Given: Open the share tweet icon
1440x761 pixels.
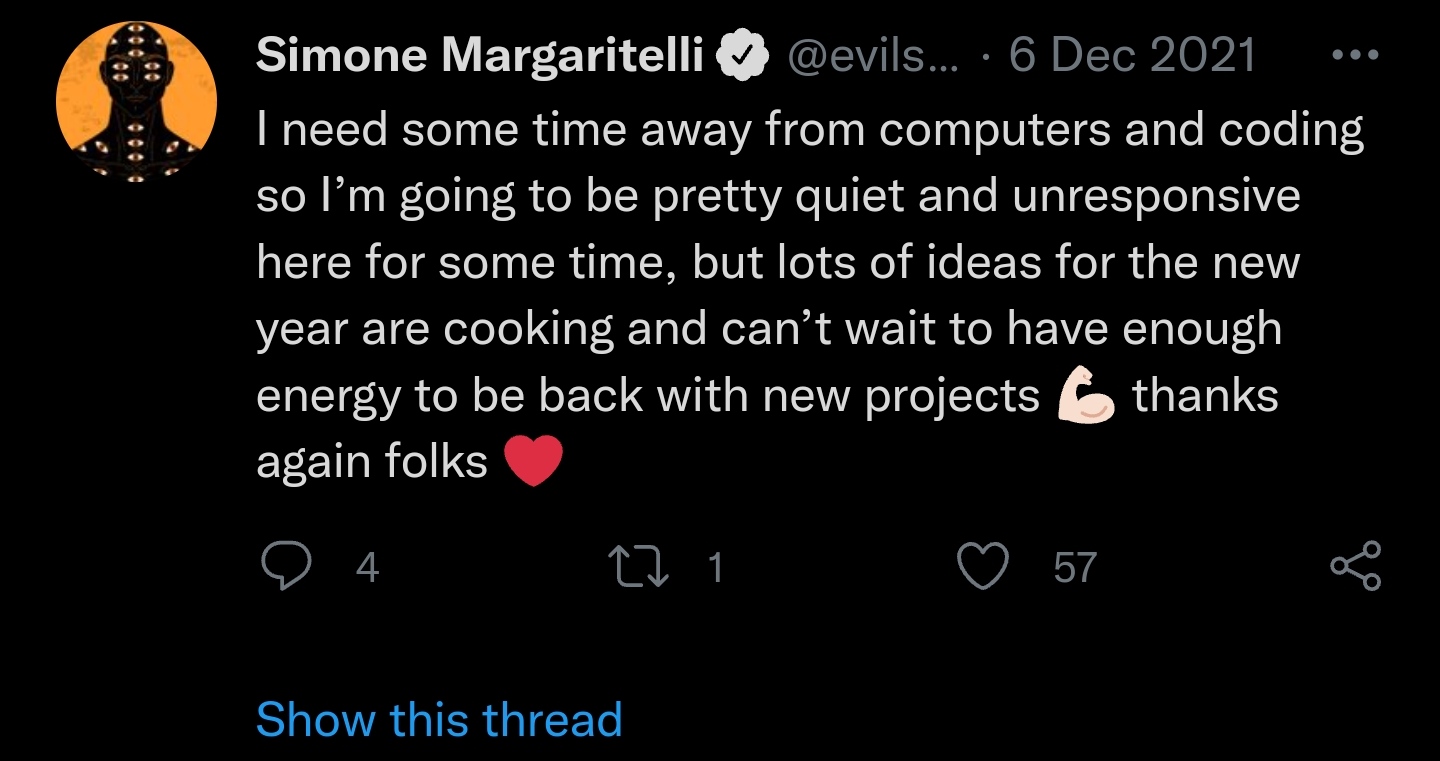Looking at the screenshot, I should click(1356, 566).
